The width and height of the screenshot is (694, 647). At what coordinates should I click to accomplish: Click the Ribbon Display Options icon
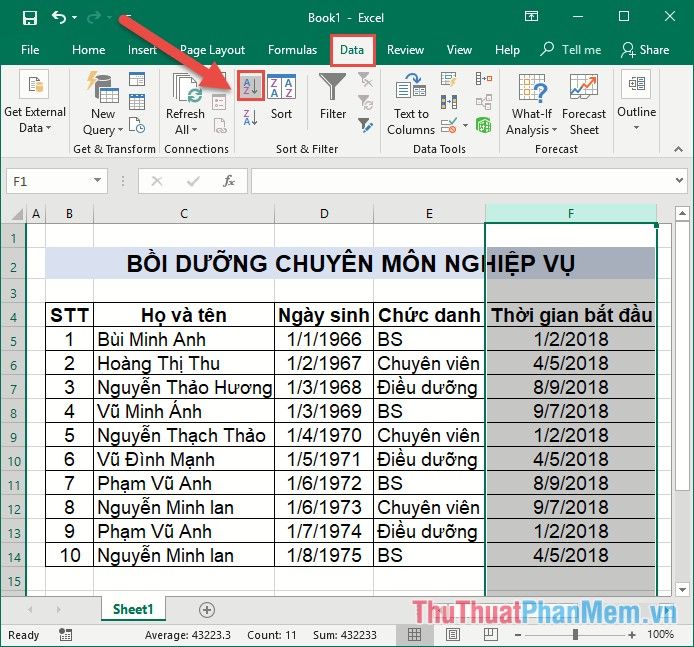click(x=531, y=17)
